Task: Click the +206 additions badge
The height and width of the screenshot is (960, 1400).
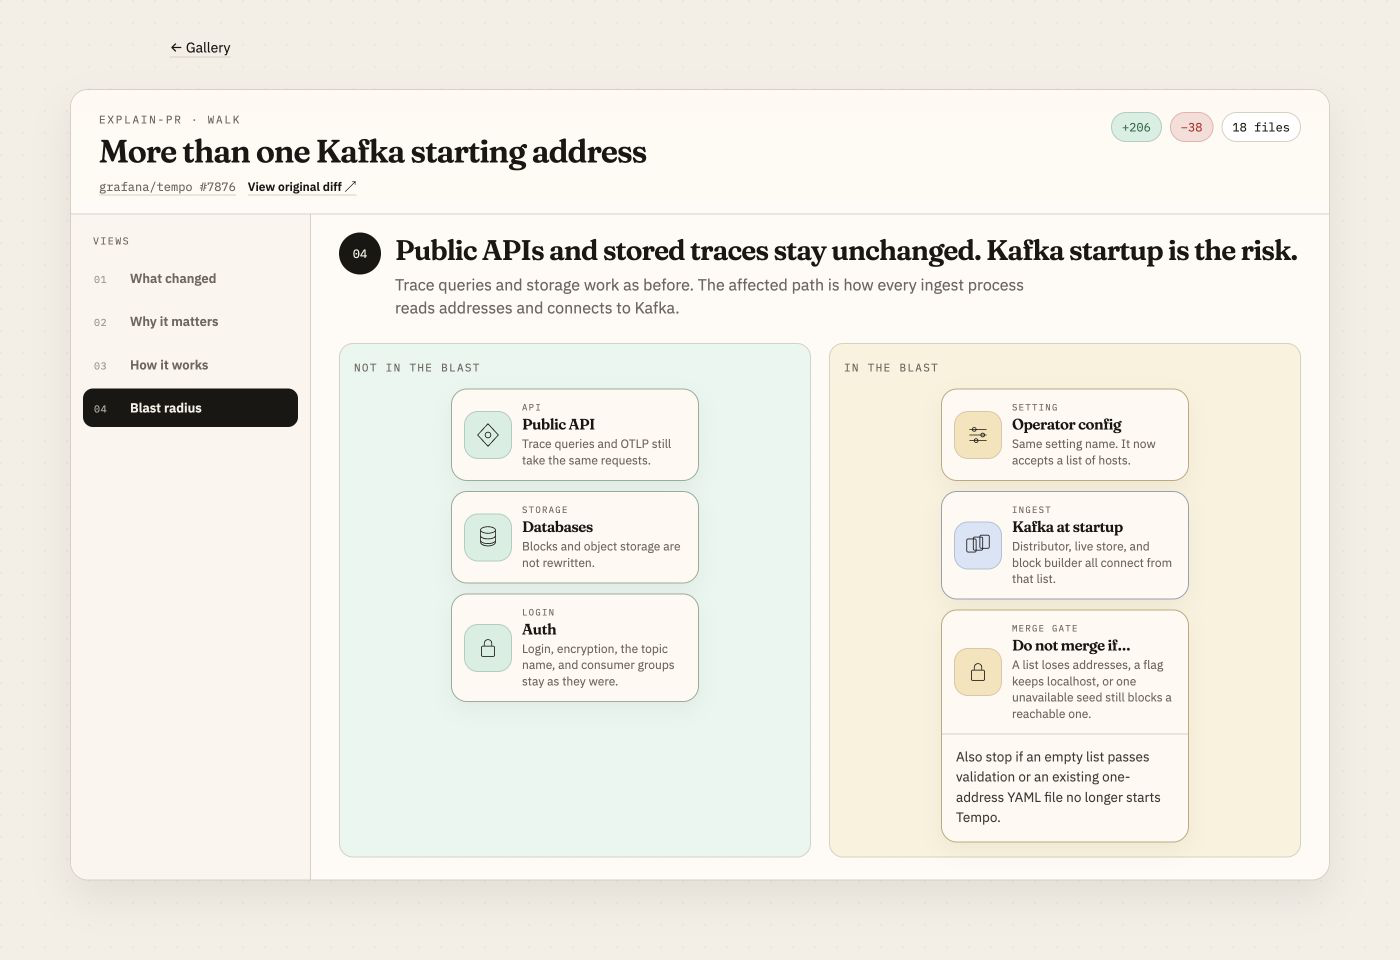Action: pyautogui.click(x=1136, y=127)
